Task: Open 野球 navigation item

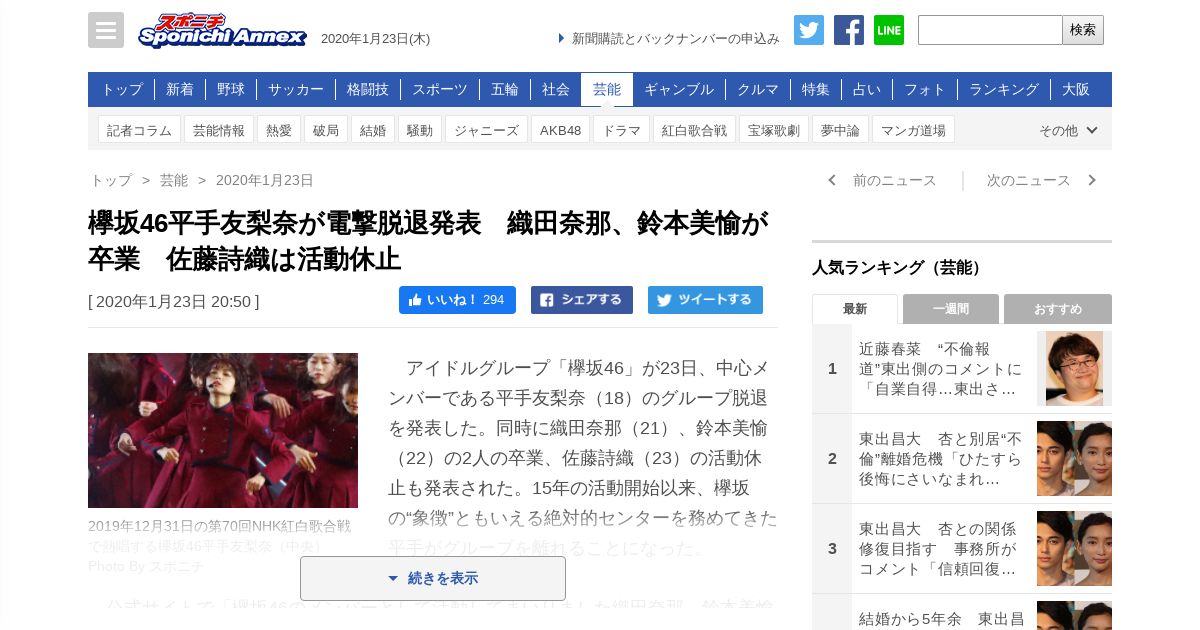Action: 231,89
